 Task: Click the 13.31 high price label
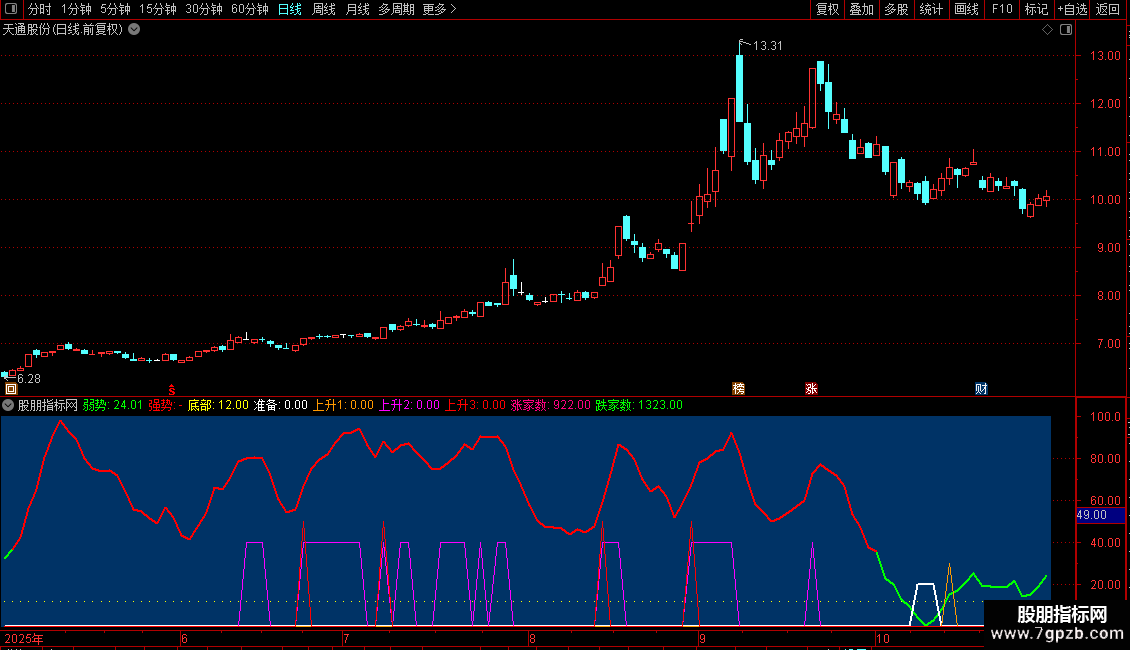767,46
